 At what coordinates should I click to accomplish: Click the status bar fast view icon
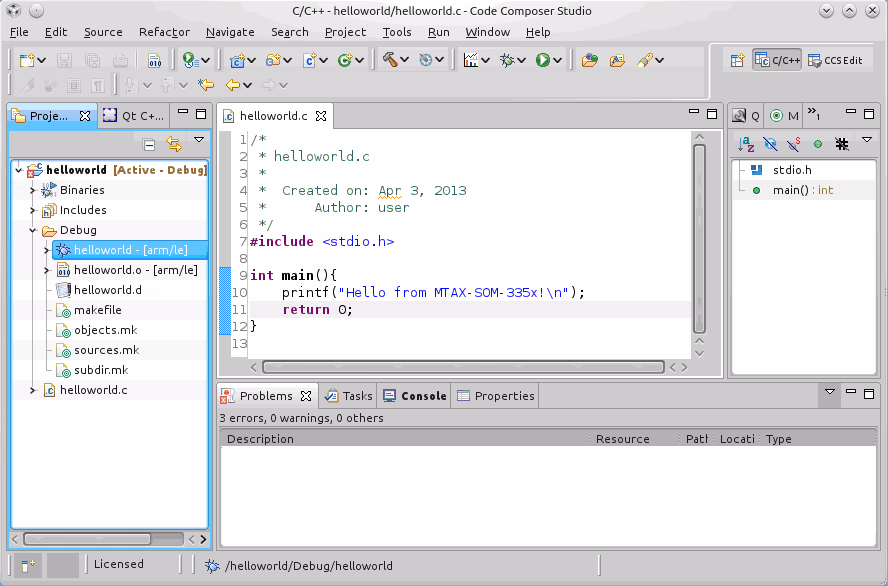(28, 565)
